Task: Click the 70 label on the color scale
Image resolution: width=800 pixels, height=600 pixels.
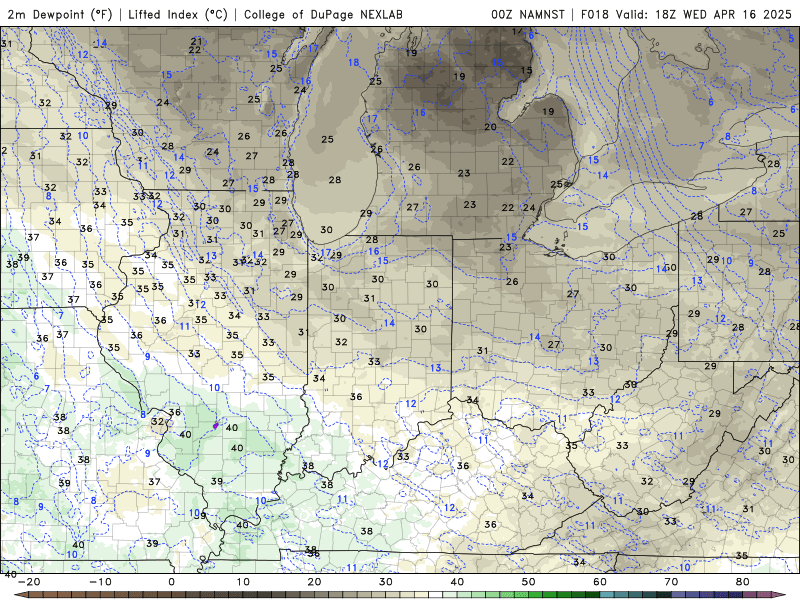Action: click(671, 582)
